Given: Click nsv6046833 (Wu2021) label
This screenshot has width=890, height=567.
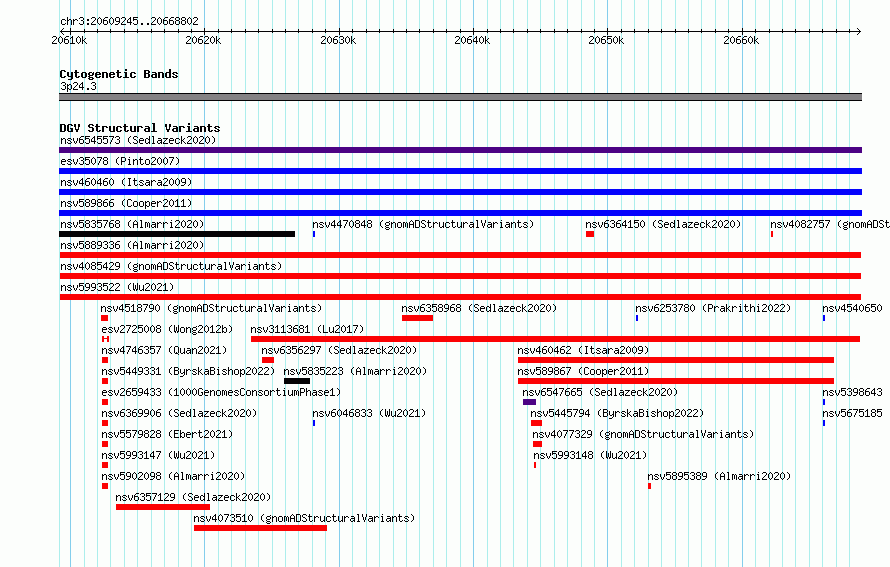Looking at the screenshot, I should tap(369, 413).
